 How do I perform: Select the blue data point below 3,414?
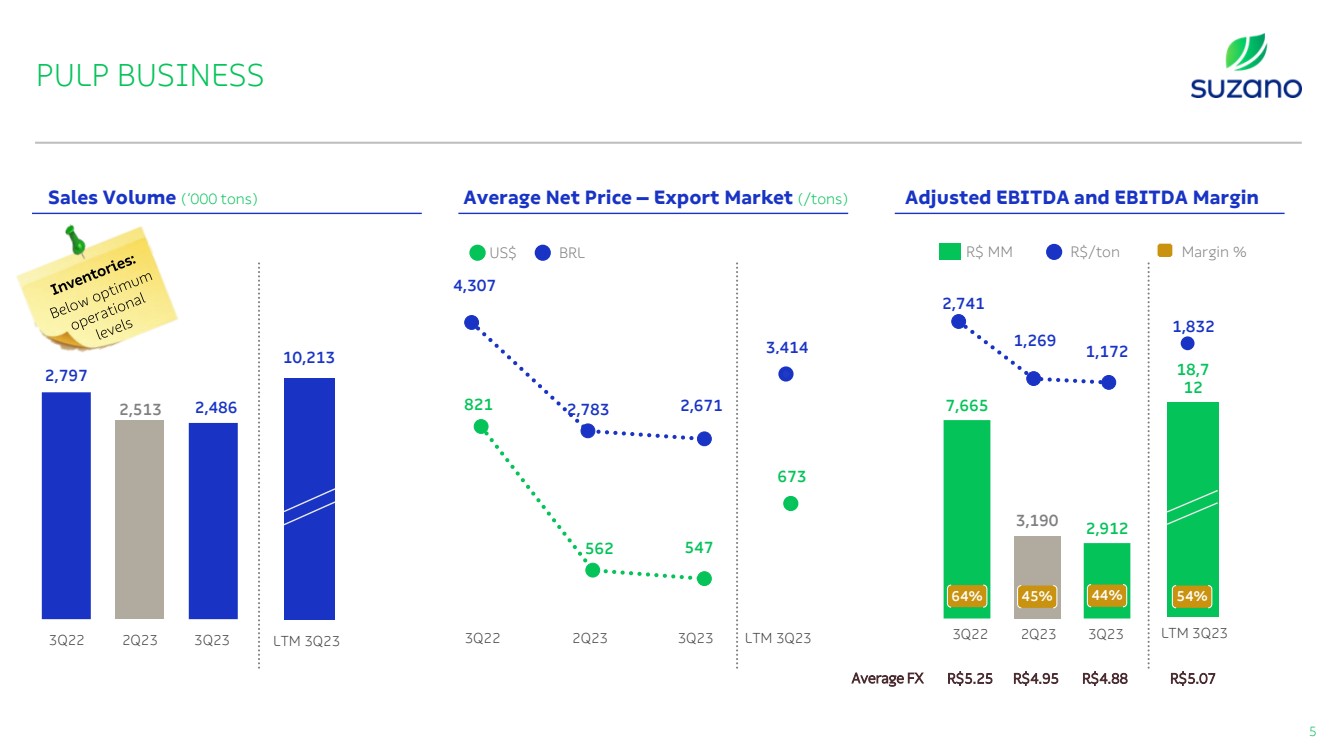786,374
